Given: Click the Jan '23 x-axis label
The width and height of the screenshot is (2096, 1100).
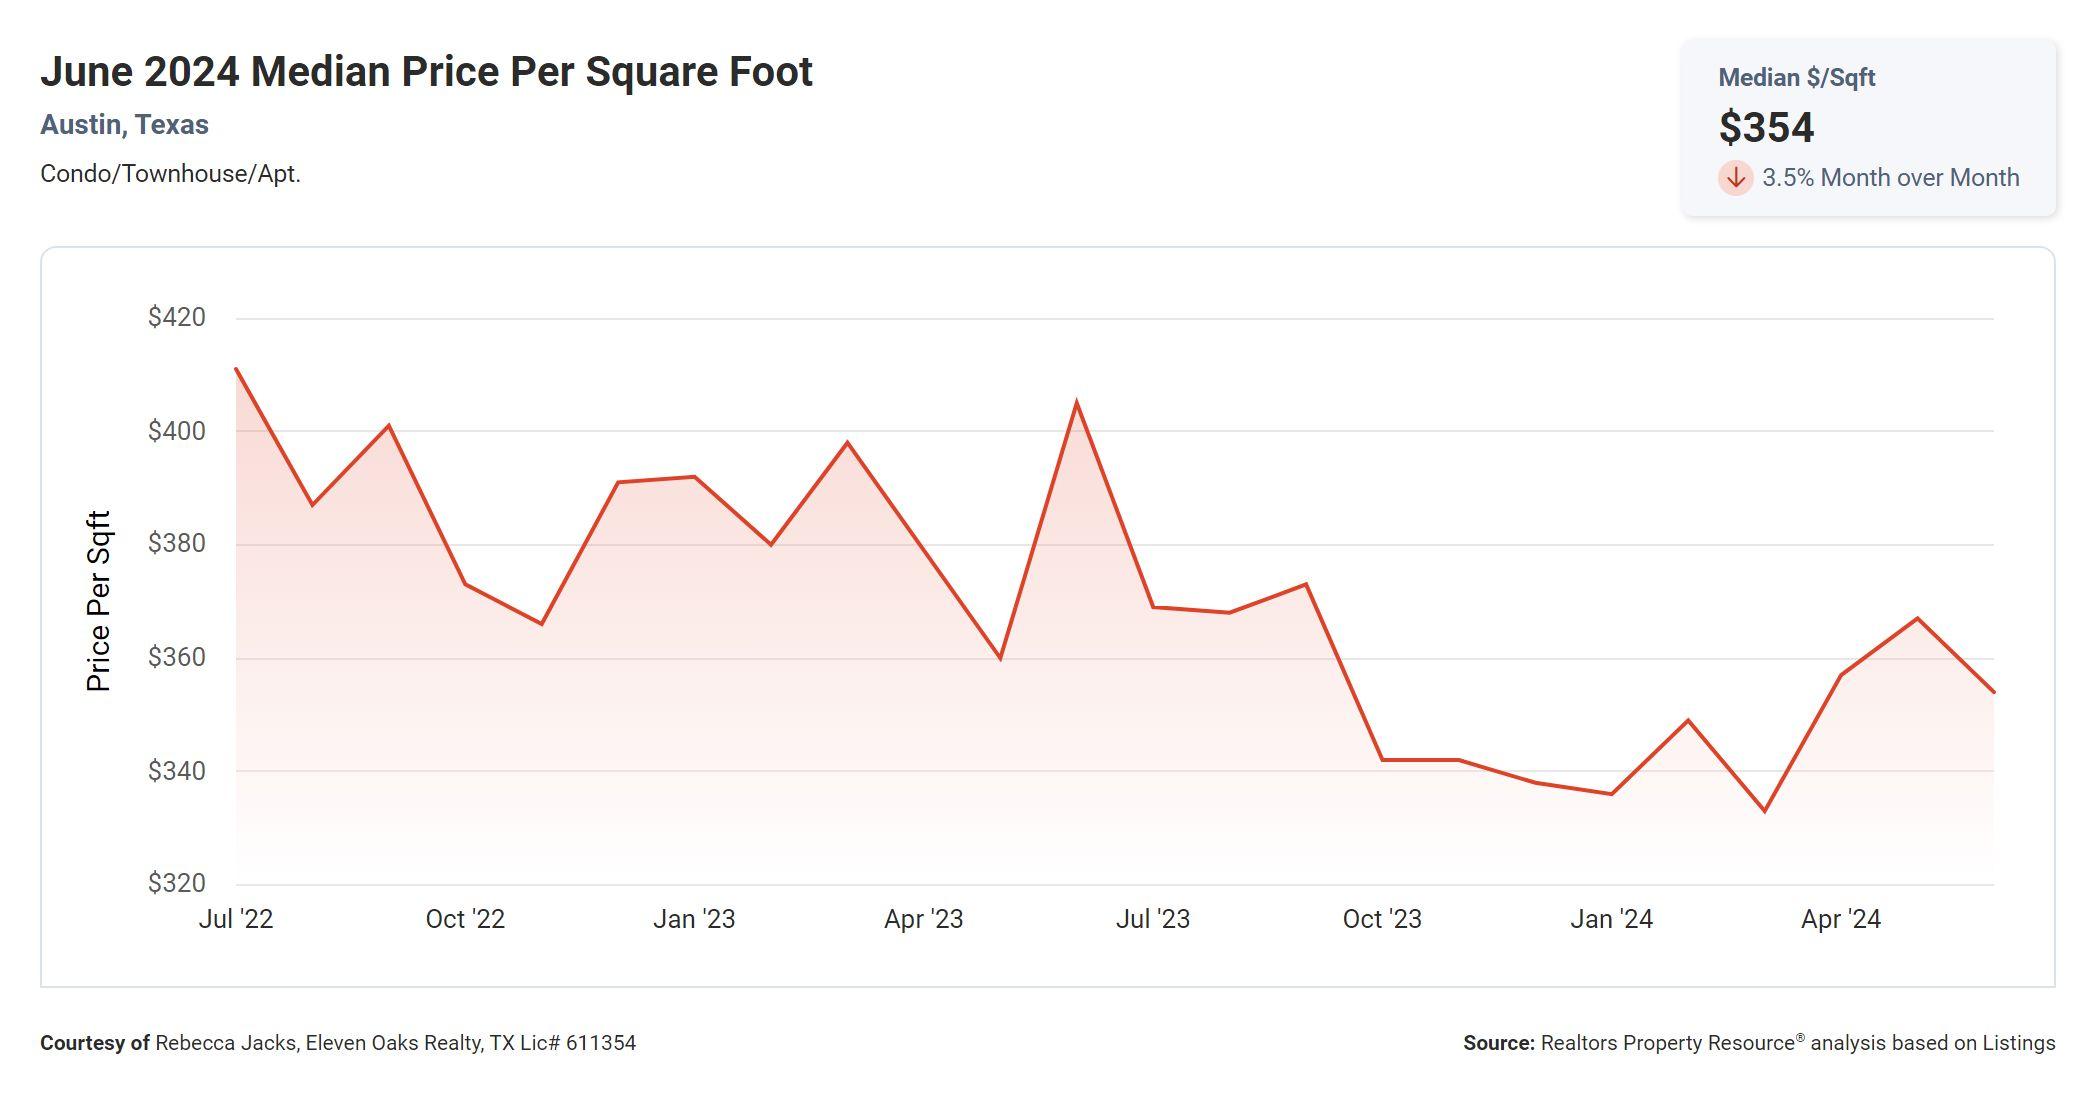Looking at the screenshot, I should point(694,919).
